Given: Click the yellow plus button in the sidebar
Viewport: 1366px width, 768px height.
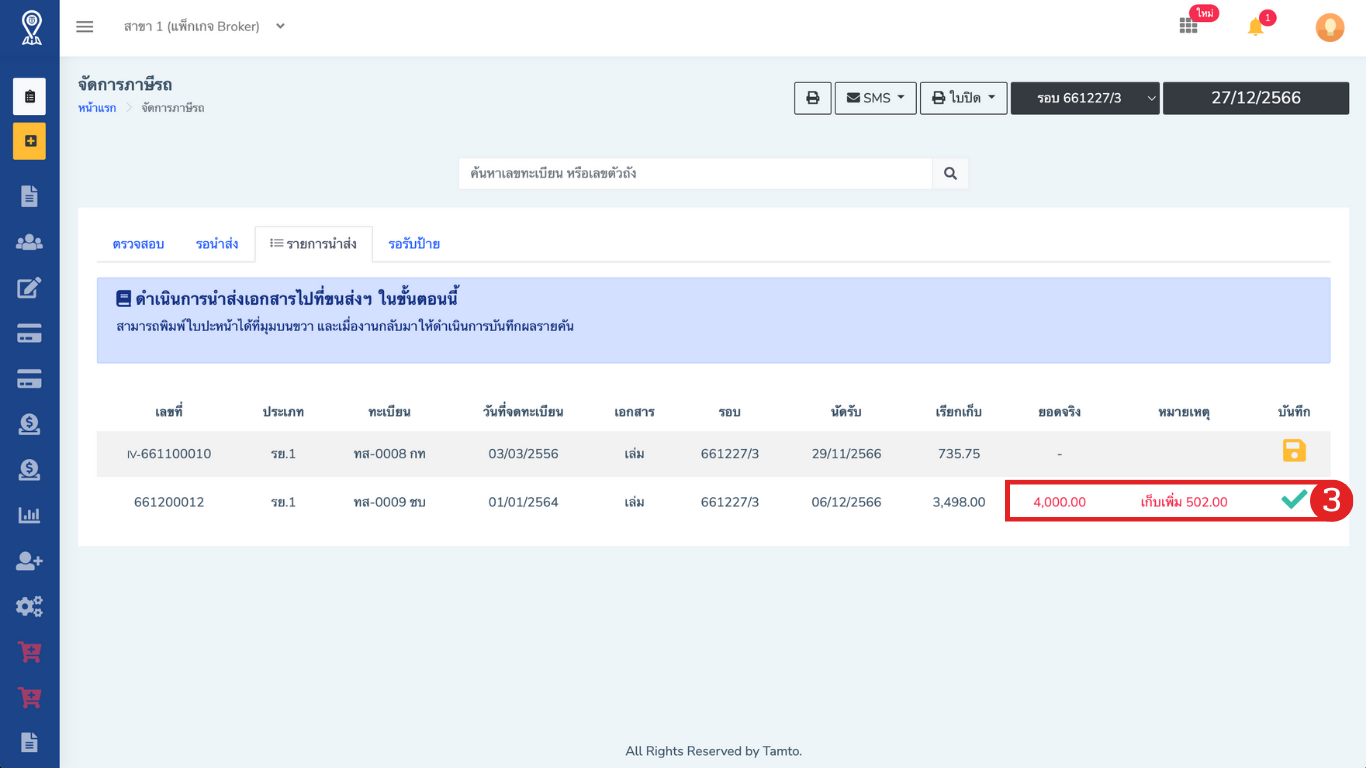Looking at the screenshot, I should (30, 141).
